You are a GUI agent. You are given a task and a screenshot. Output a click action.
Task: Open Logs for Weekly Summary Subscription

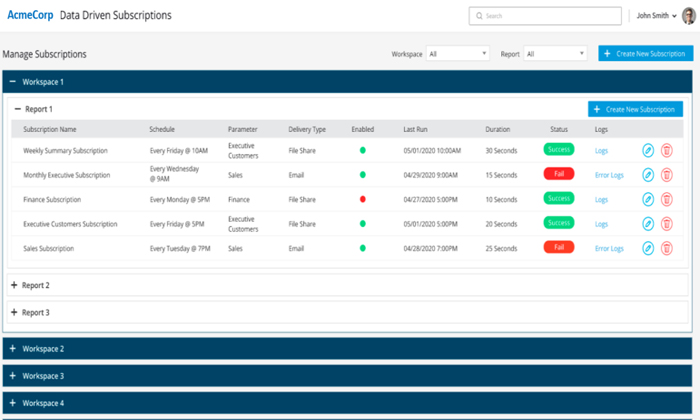(601, 151)
